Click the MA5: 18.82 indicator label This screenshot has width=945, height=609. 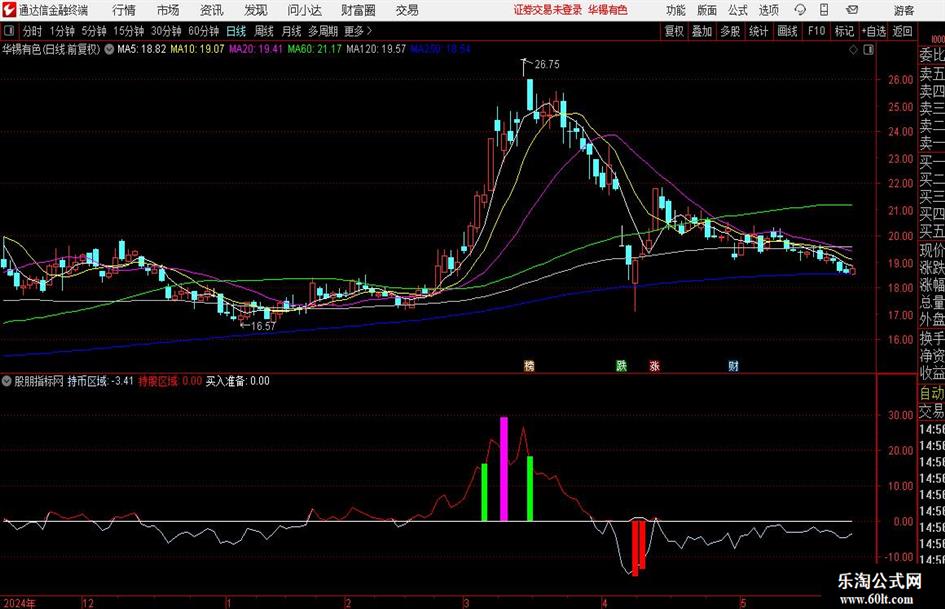coord(142,49)
